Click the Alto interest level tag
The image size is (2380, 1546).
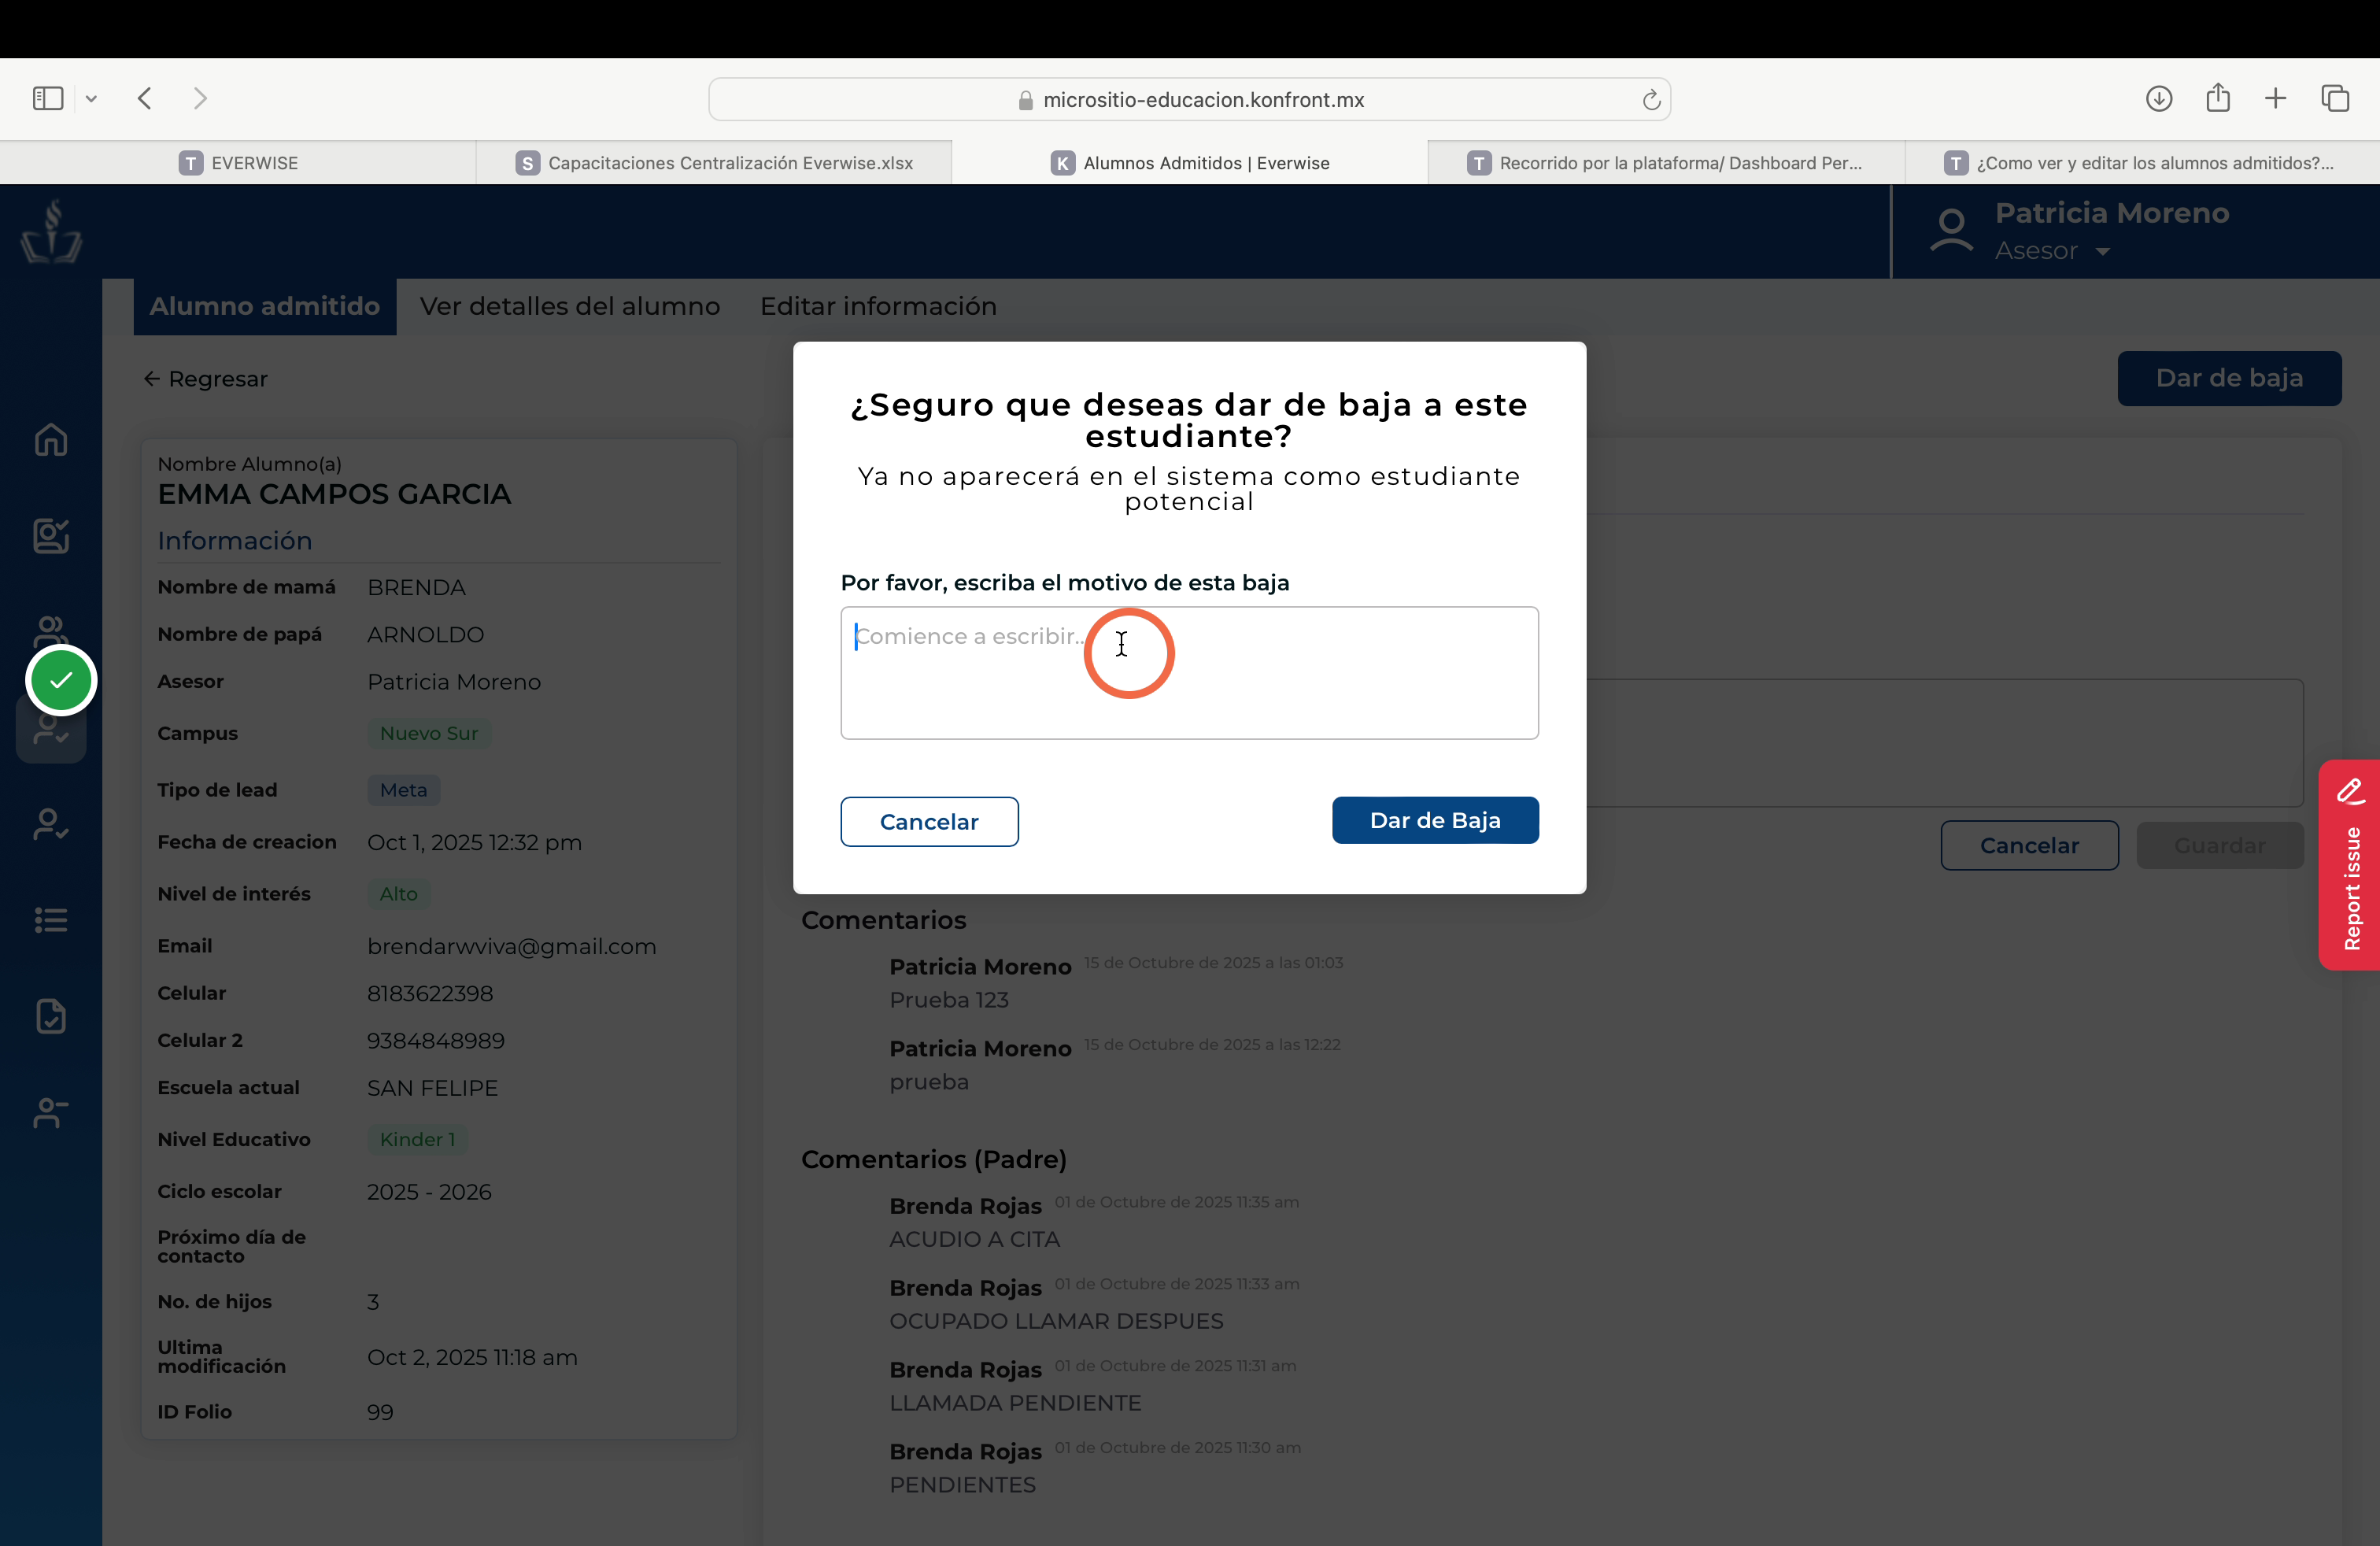pyautogui.click(x=398, y=894)
